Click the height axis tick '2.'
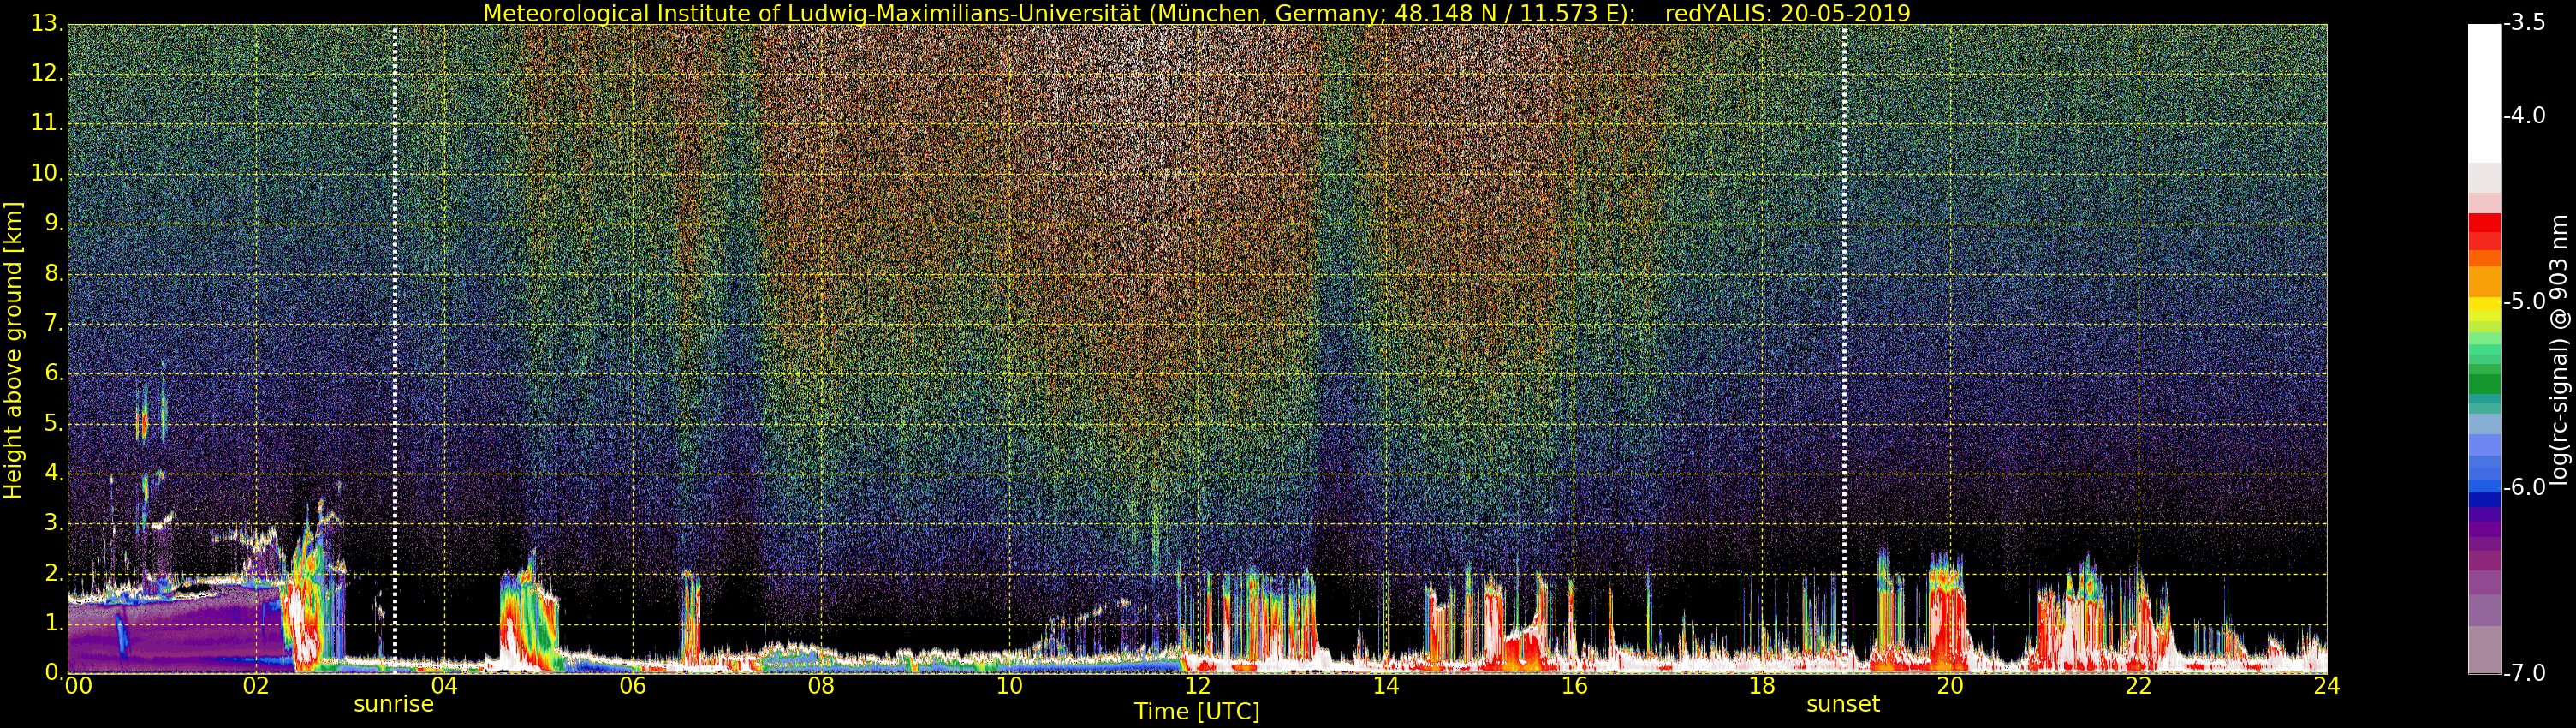This screenshot has width=2576, height=728. (x=55, y=574)
